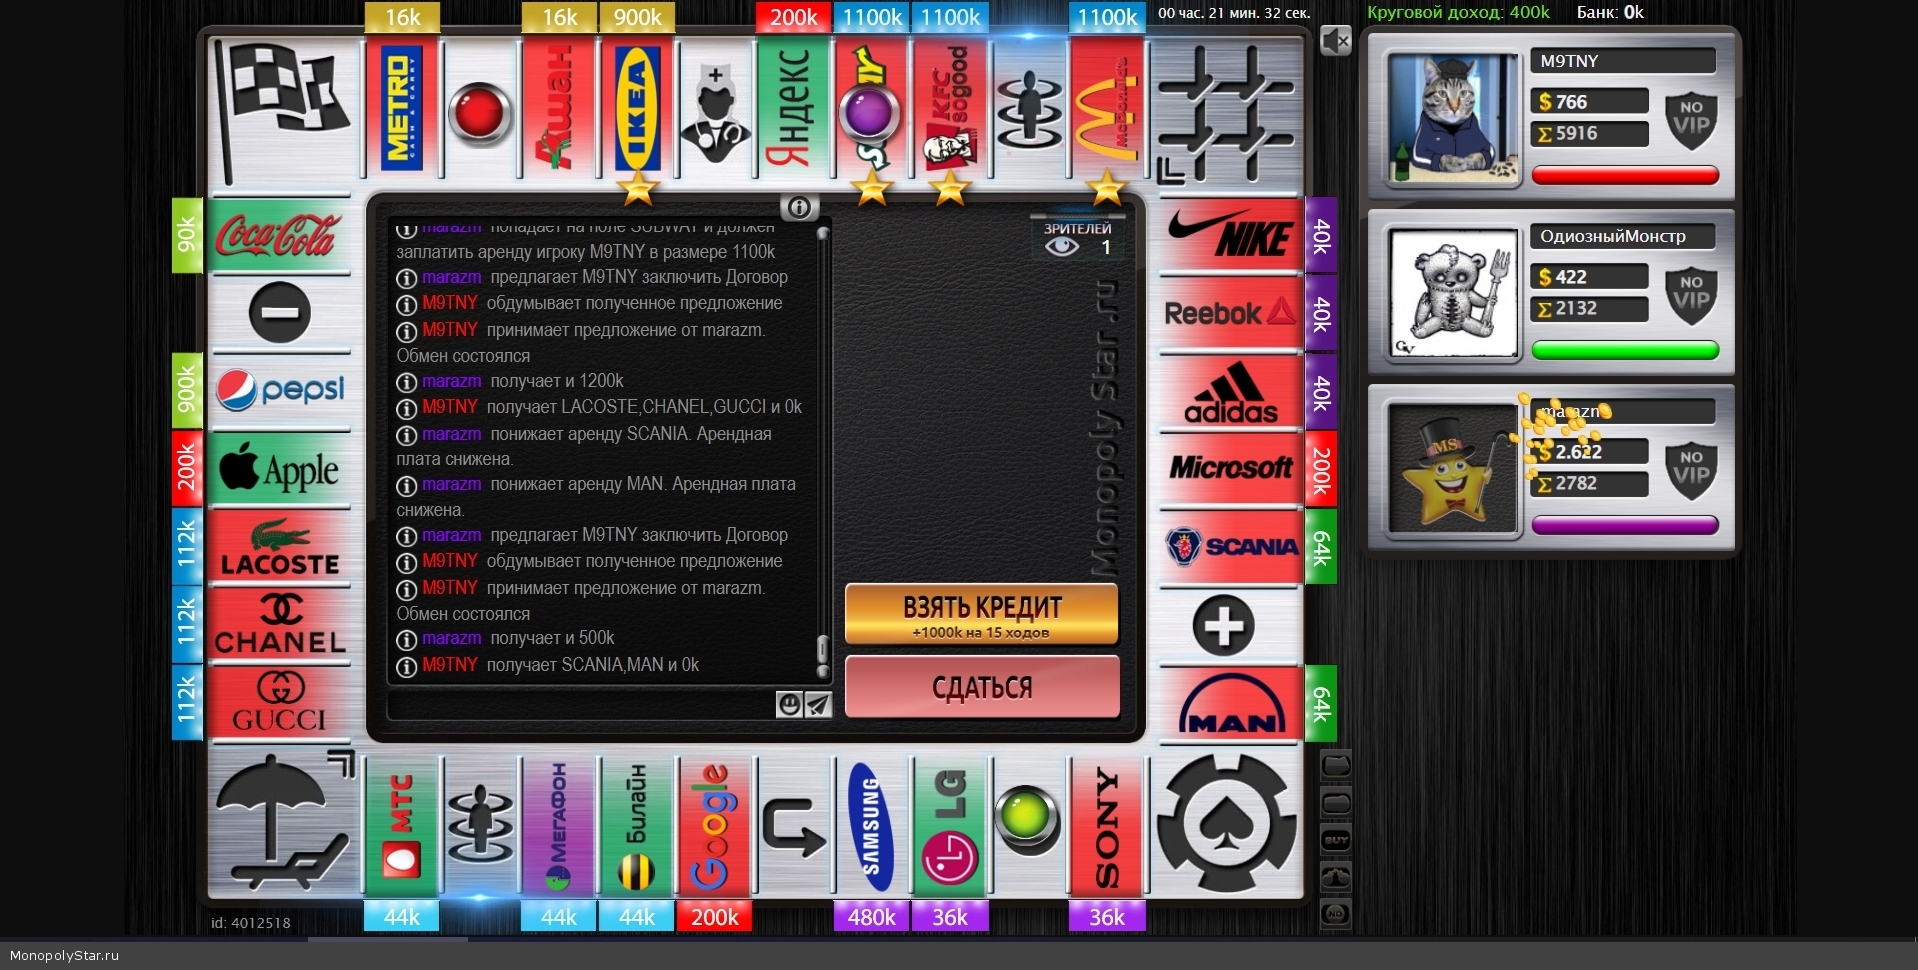Click the Круговой доход: 400k label
1918x970 pixels.
click(1458, 12)
